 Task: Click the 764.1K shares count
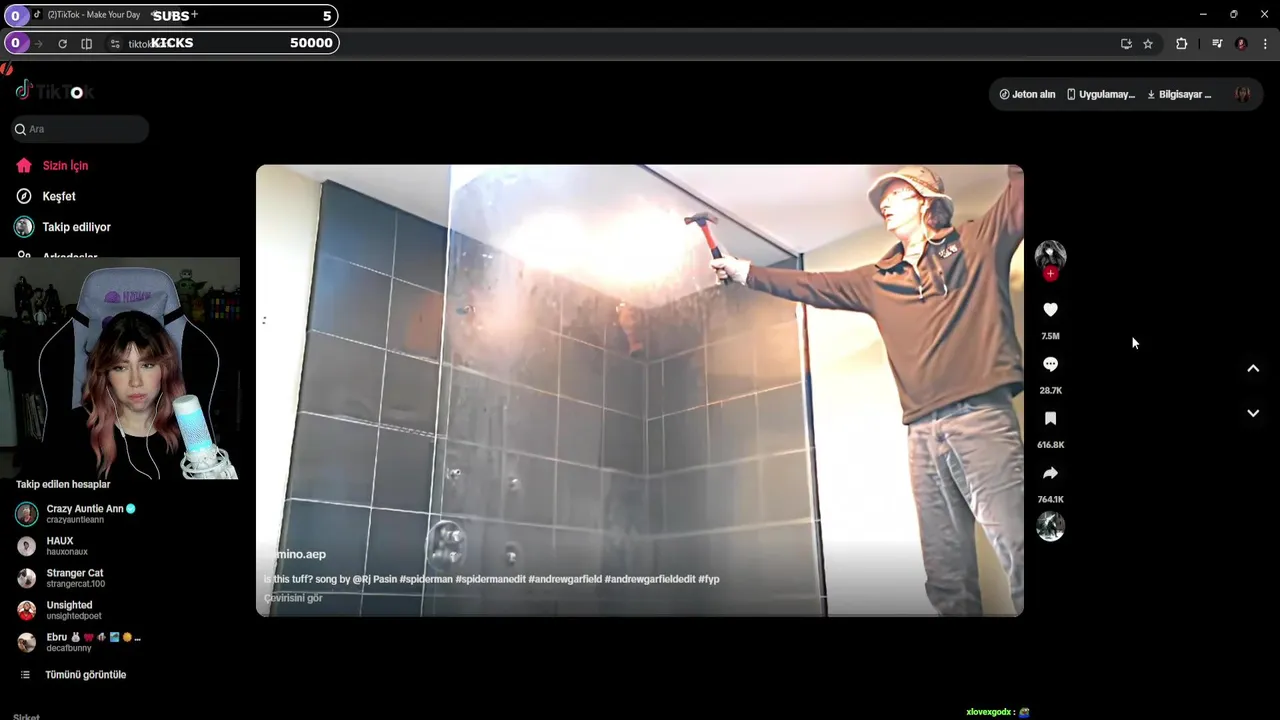[1050, 499]
